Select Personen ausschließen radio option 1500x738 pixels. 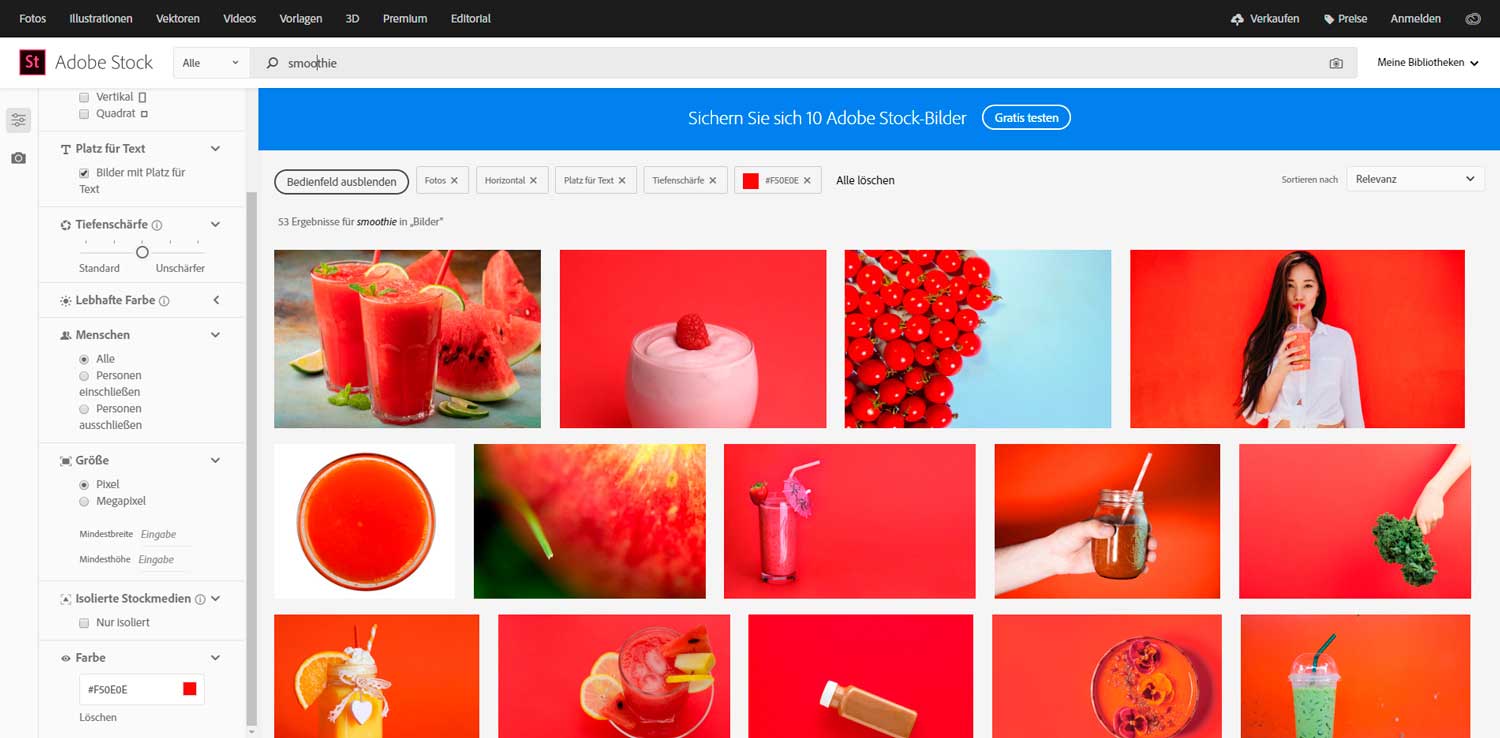84,409
